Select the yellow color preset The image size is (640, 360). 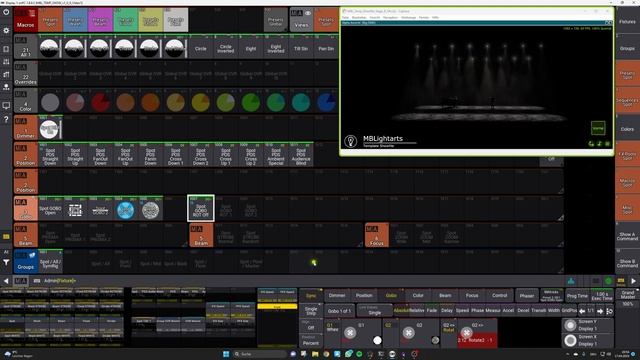tap(200, 102)
